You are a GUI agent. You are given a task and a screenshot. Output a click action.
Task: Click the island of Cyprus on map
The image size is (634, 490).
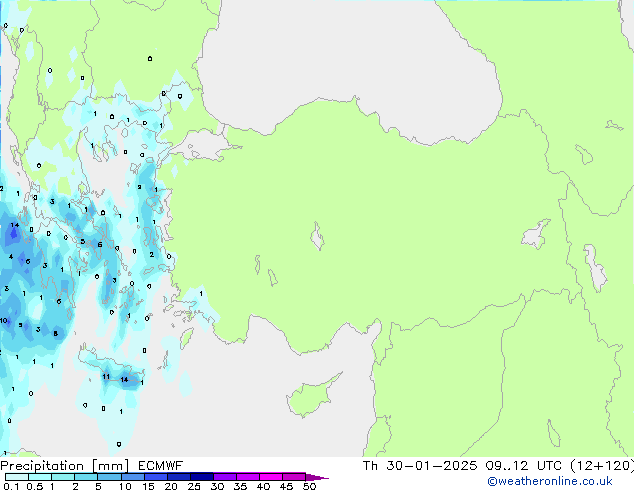pyautogui.click(x=306, y=394)
